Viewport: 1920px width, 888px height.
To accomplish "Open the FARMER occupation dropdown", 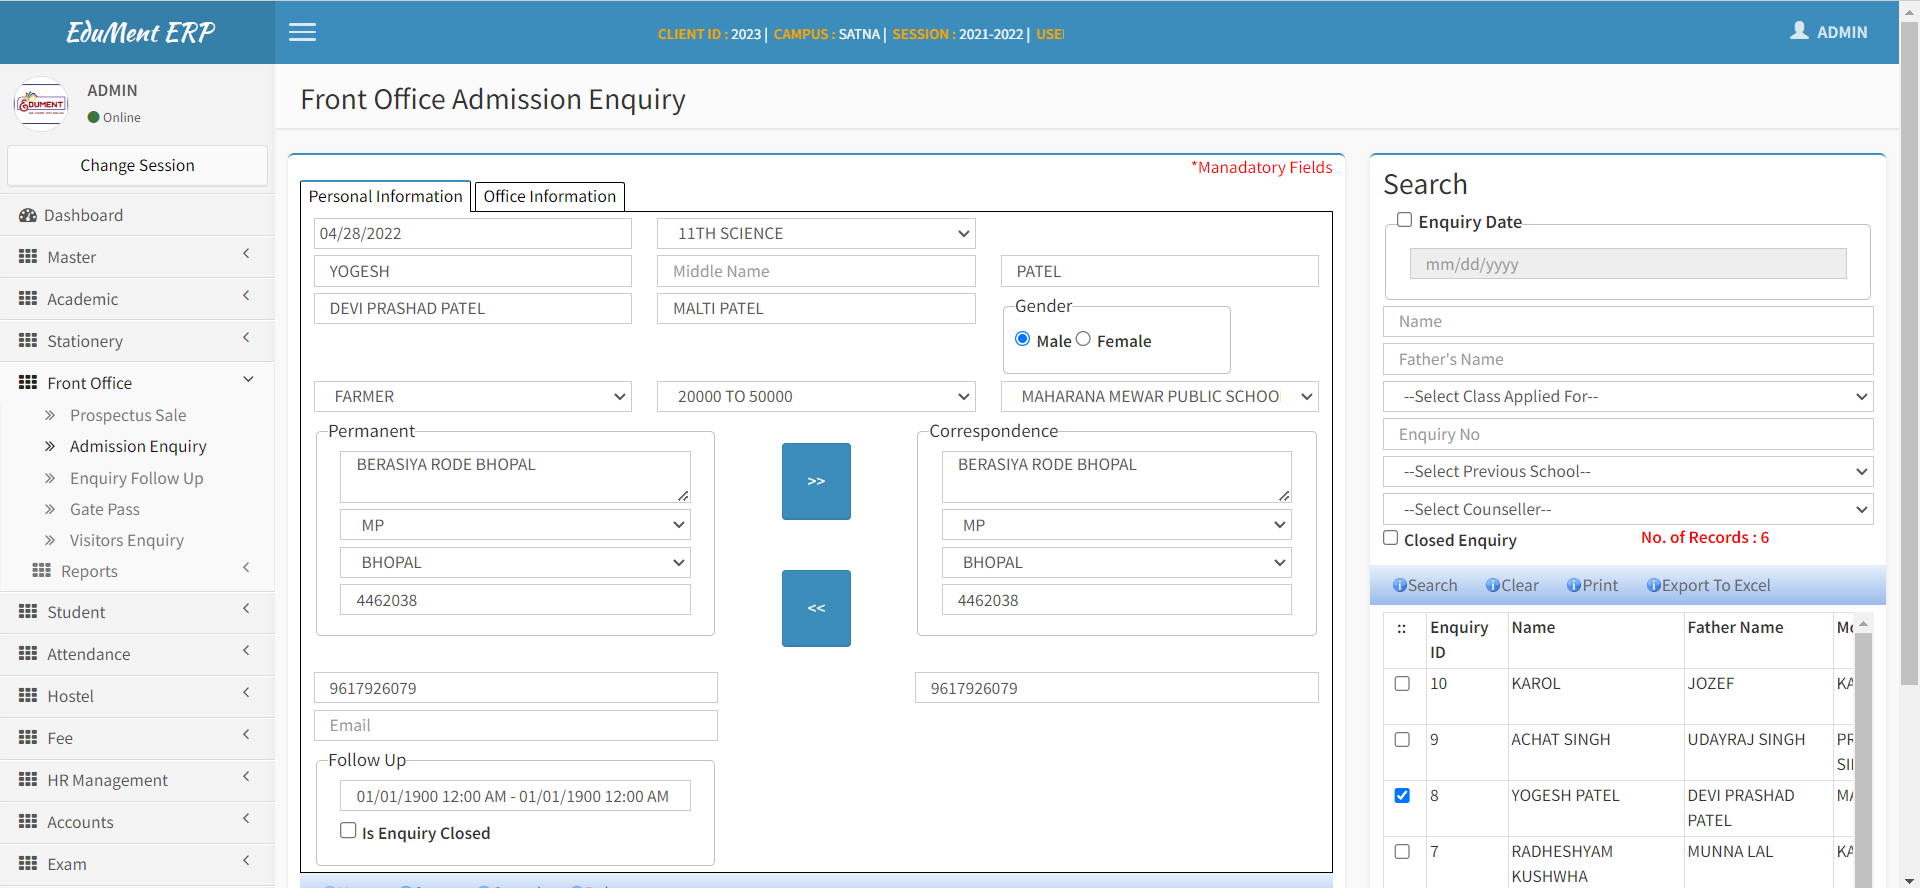I will (x=472, y=397).
